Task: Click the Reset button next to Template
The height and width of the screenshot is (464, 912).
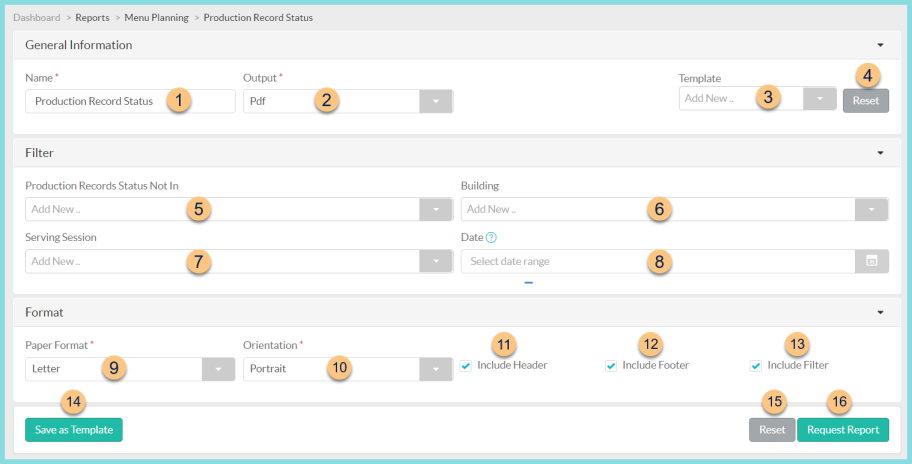Action: point(865,101)
